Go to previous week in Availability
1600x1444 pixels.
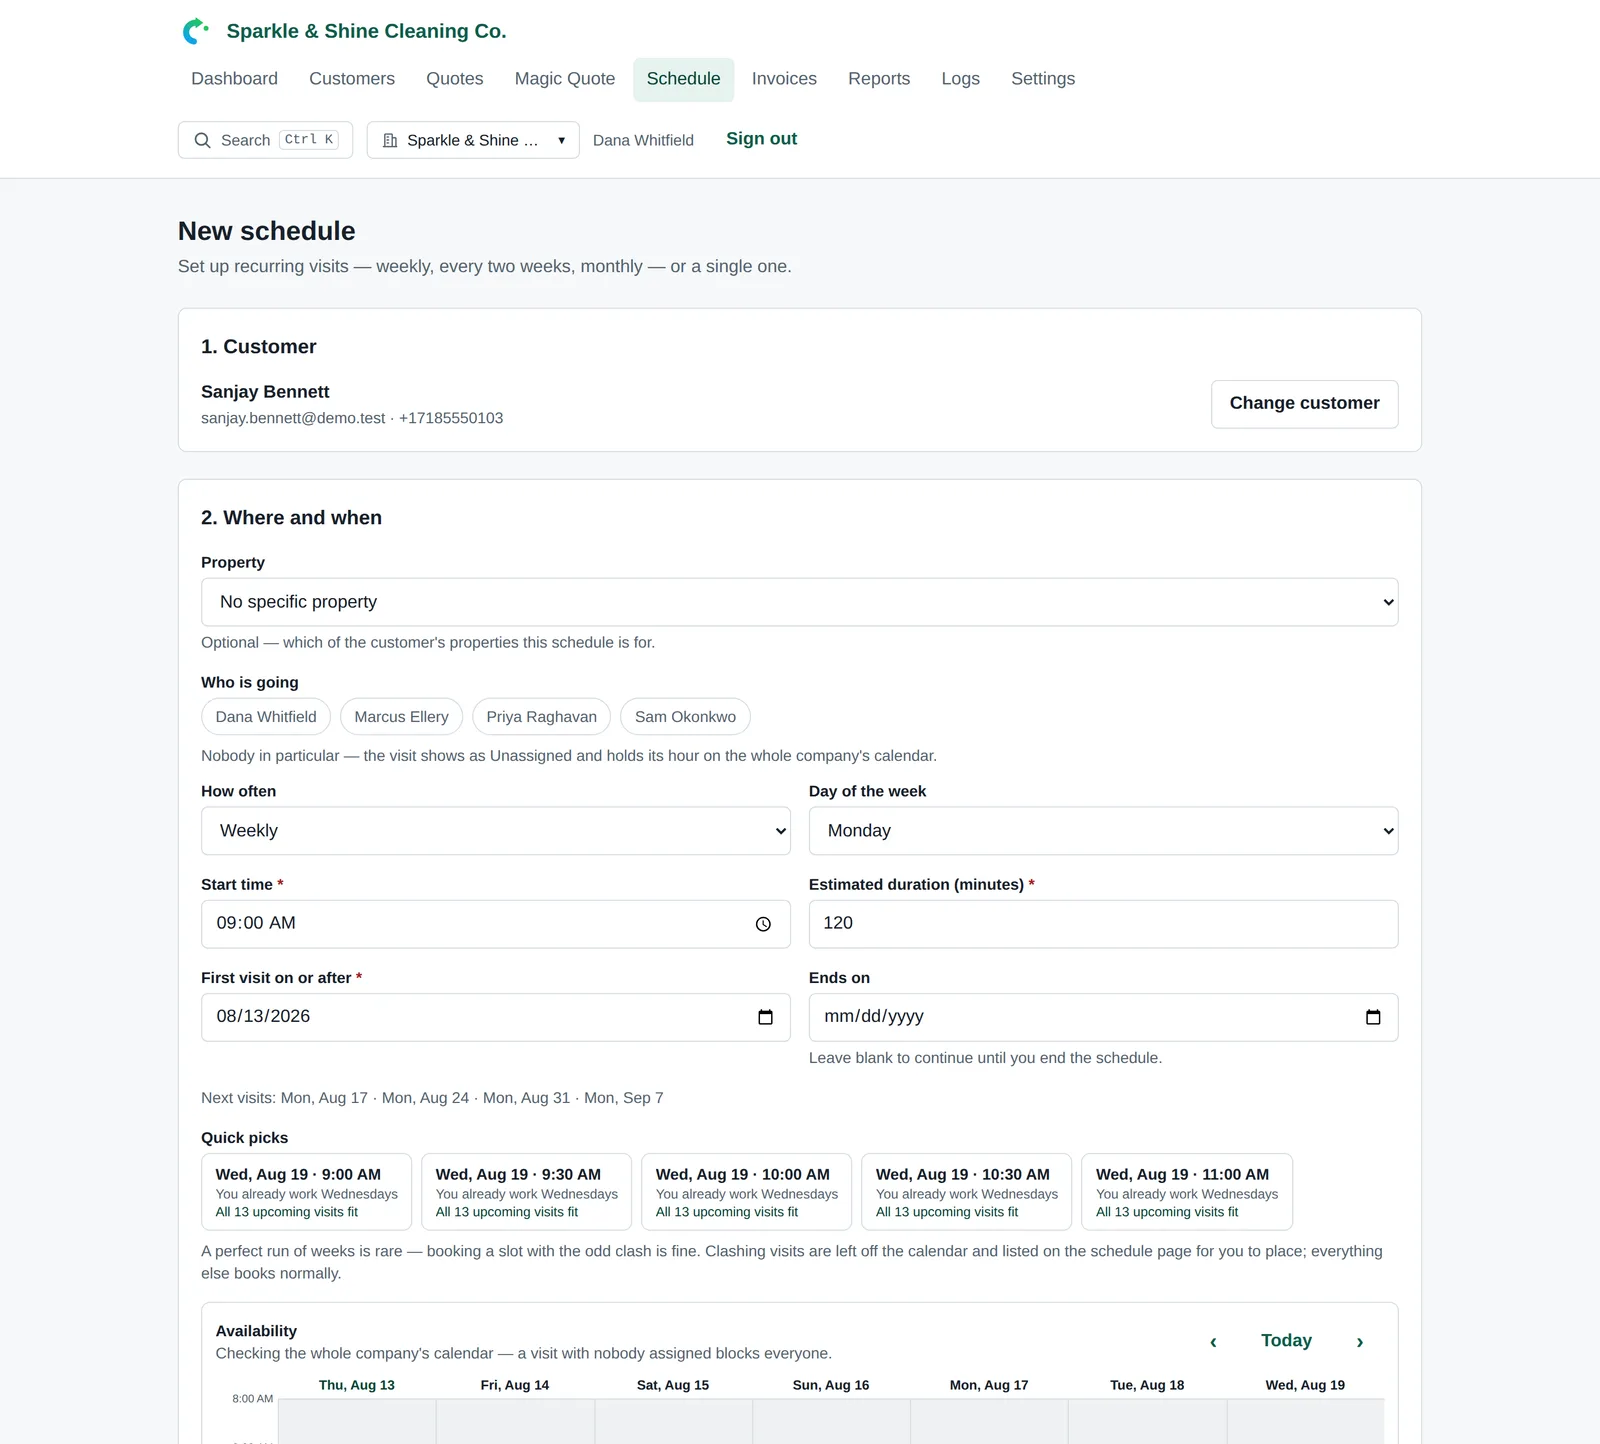coord(1213,1342)
